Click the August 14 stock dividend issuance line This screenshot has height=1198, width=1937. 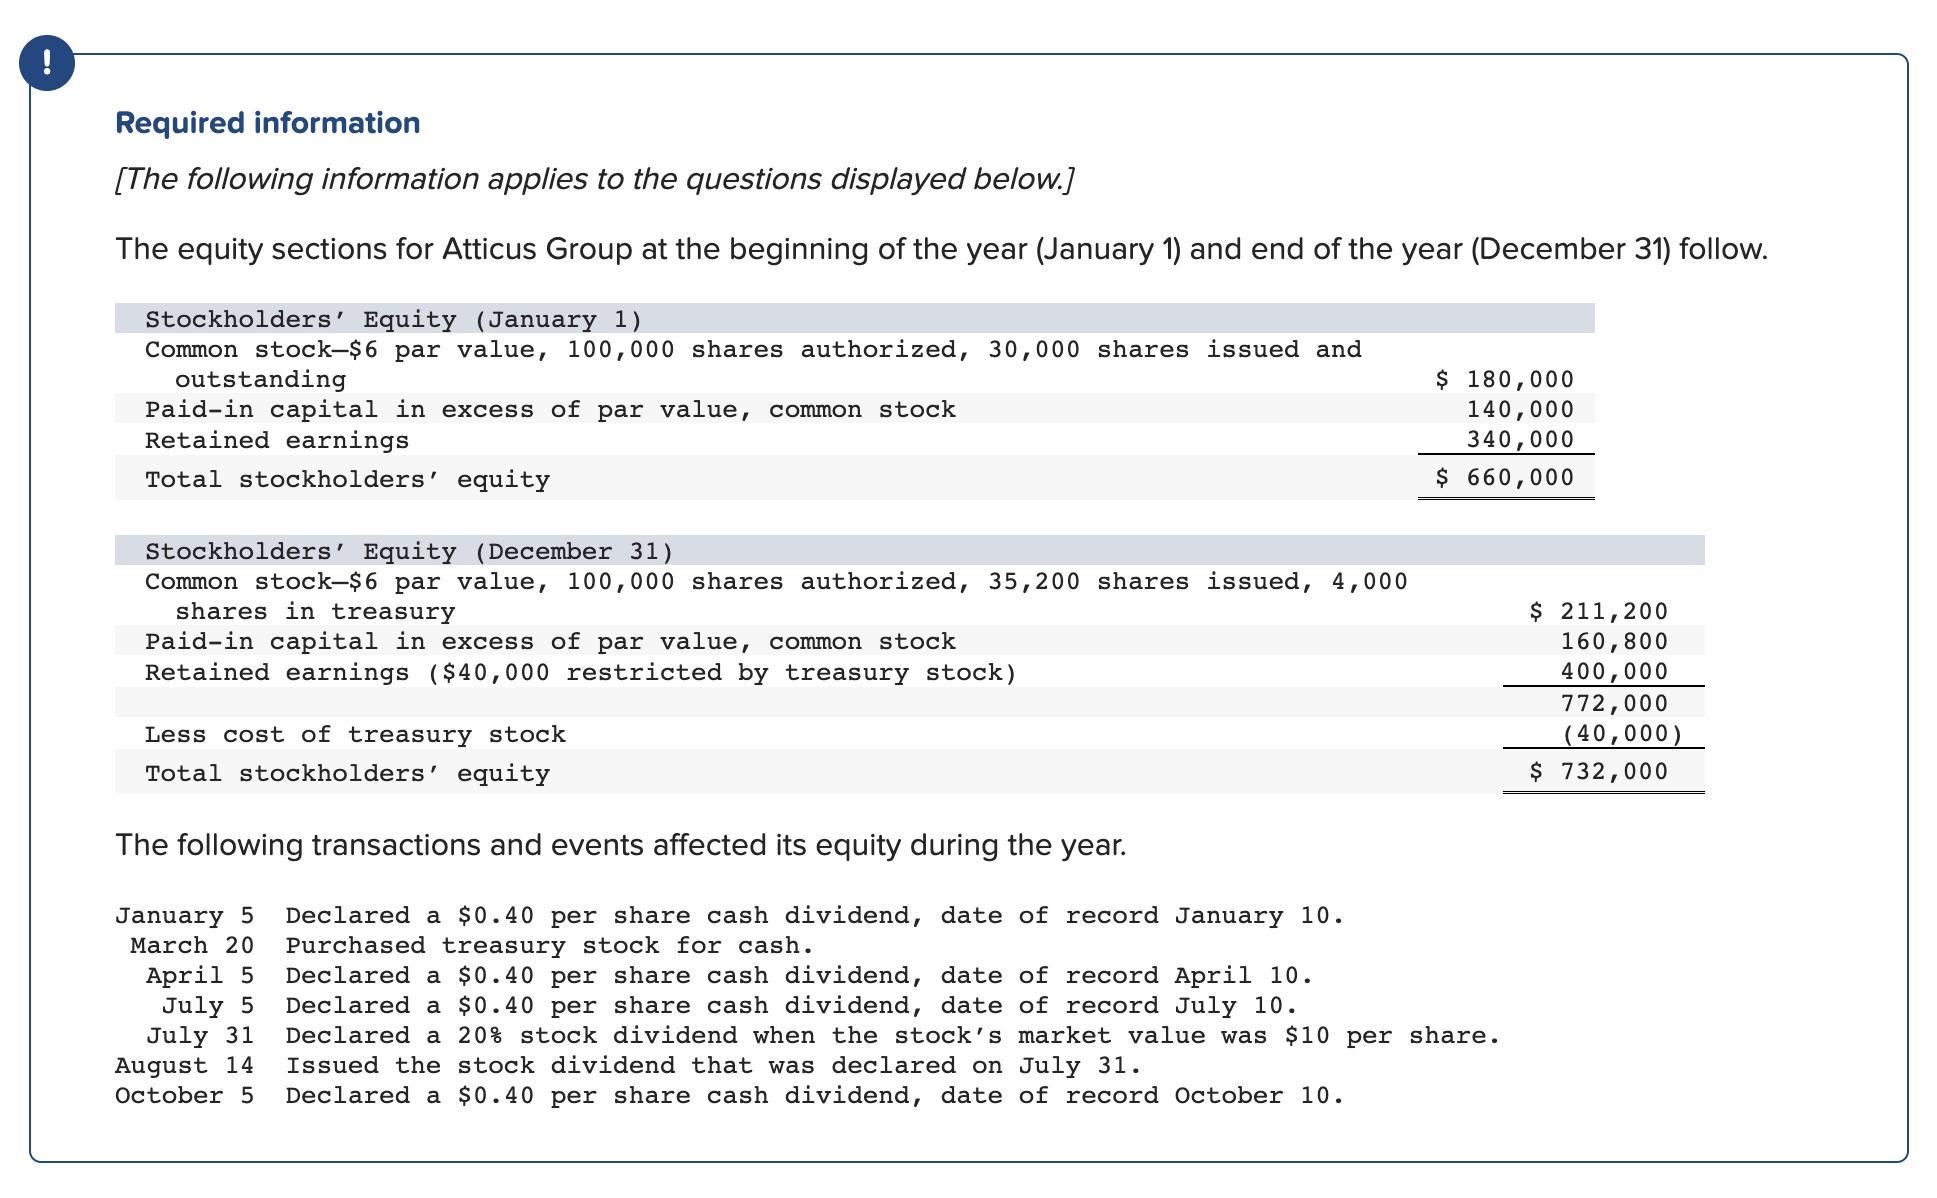point(713,1065)
